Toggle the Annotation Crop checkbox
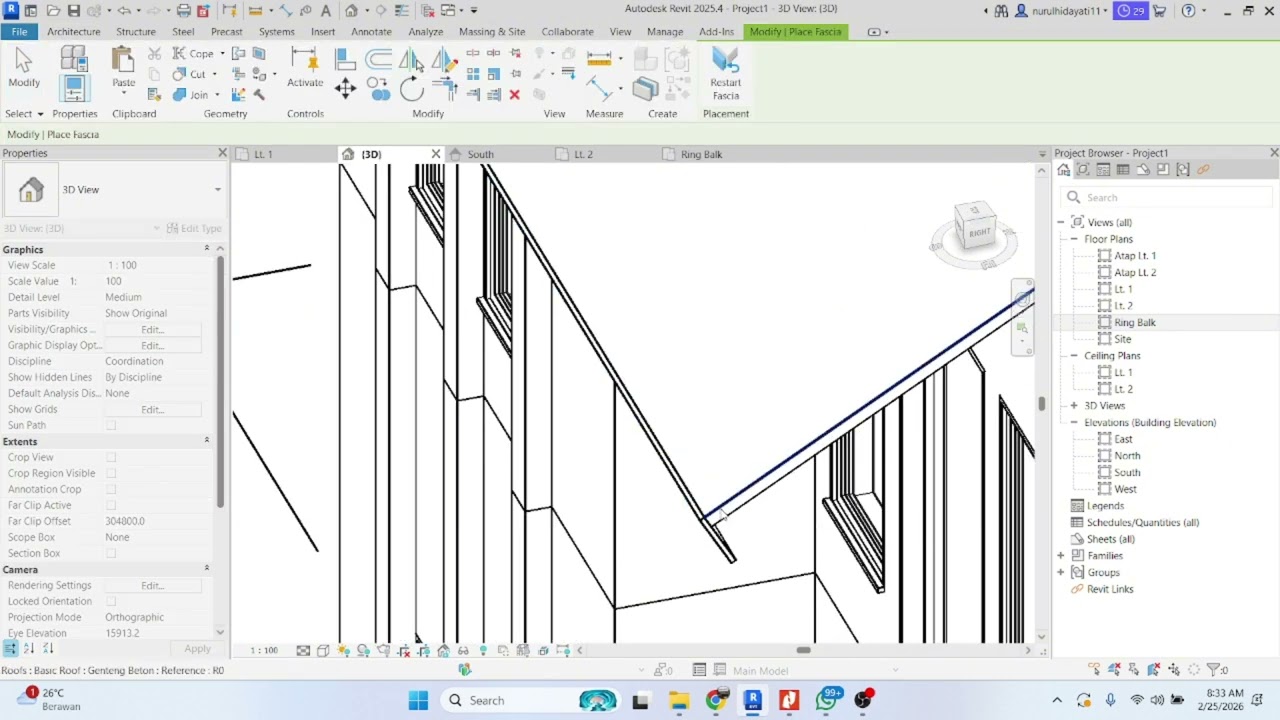The width and height of the screenshot is (1280, 720). [x=111, y=489]
